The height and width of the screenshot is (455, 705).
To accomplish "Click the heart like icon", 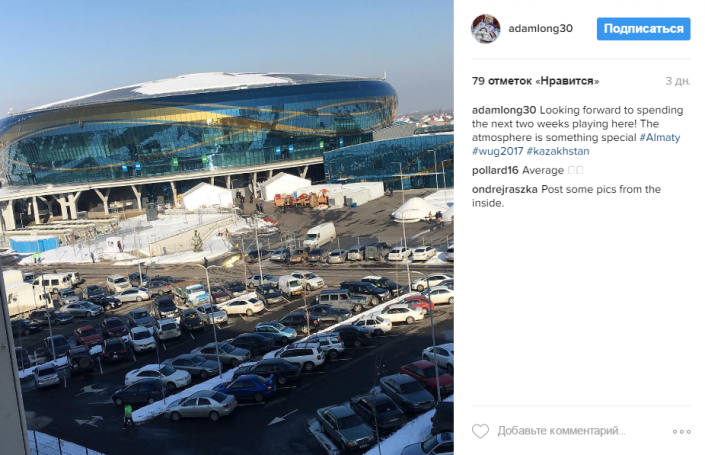I will coord(480,431).
